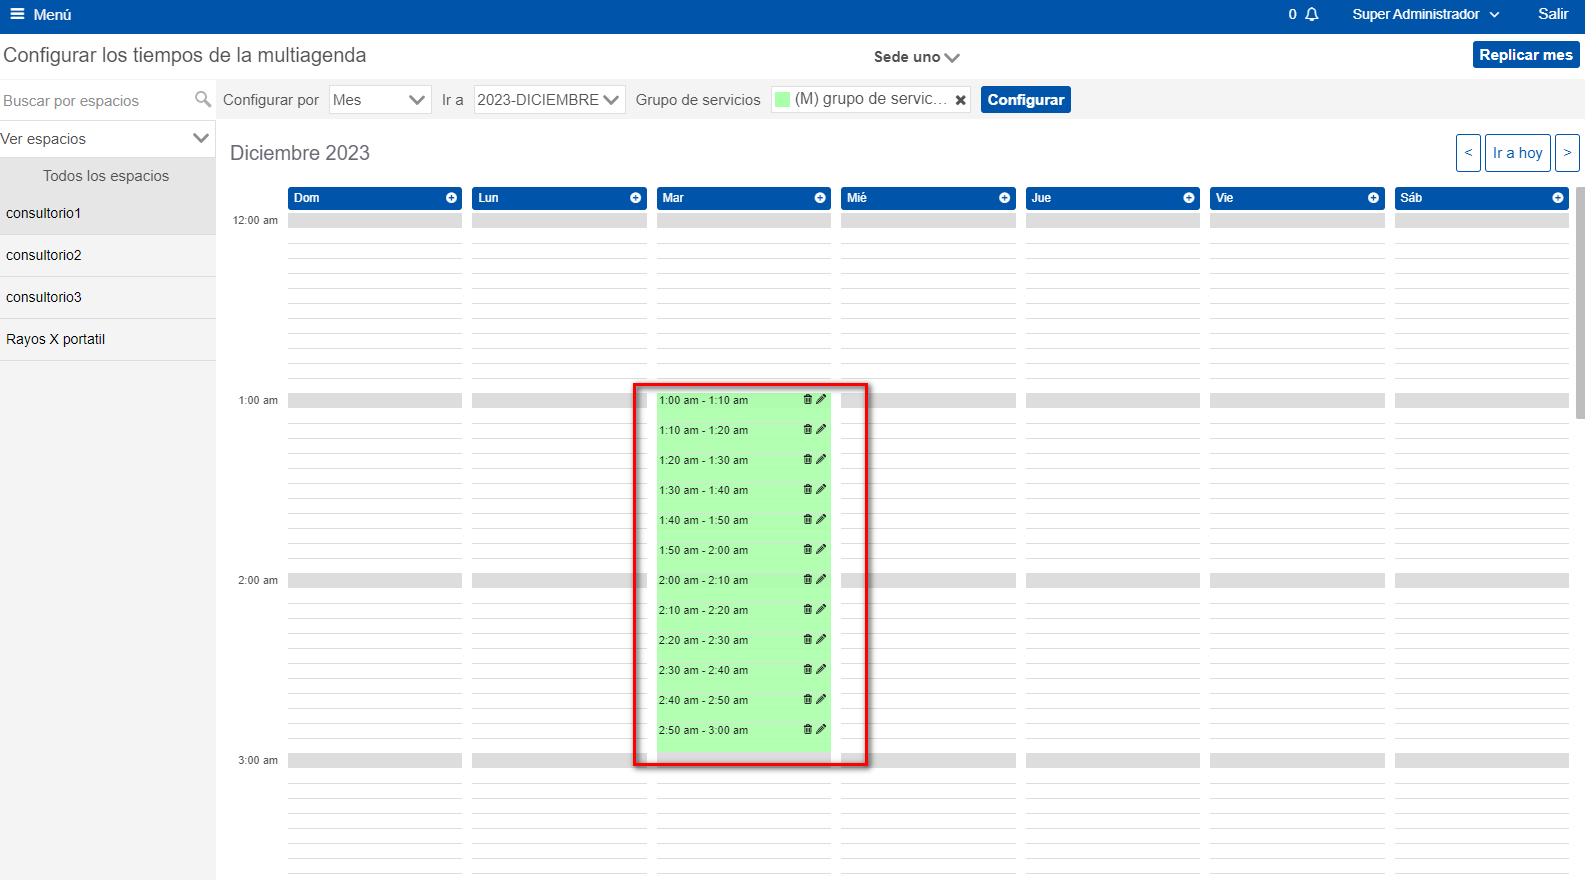The width and height of the screenshot is (1585, 880).
Task: Delete the 2:30 am - 2:40 am slot
Action: 808,669
